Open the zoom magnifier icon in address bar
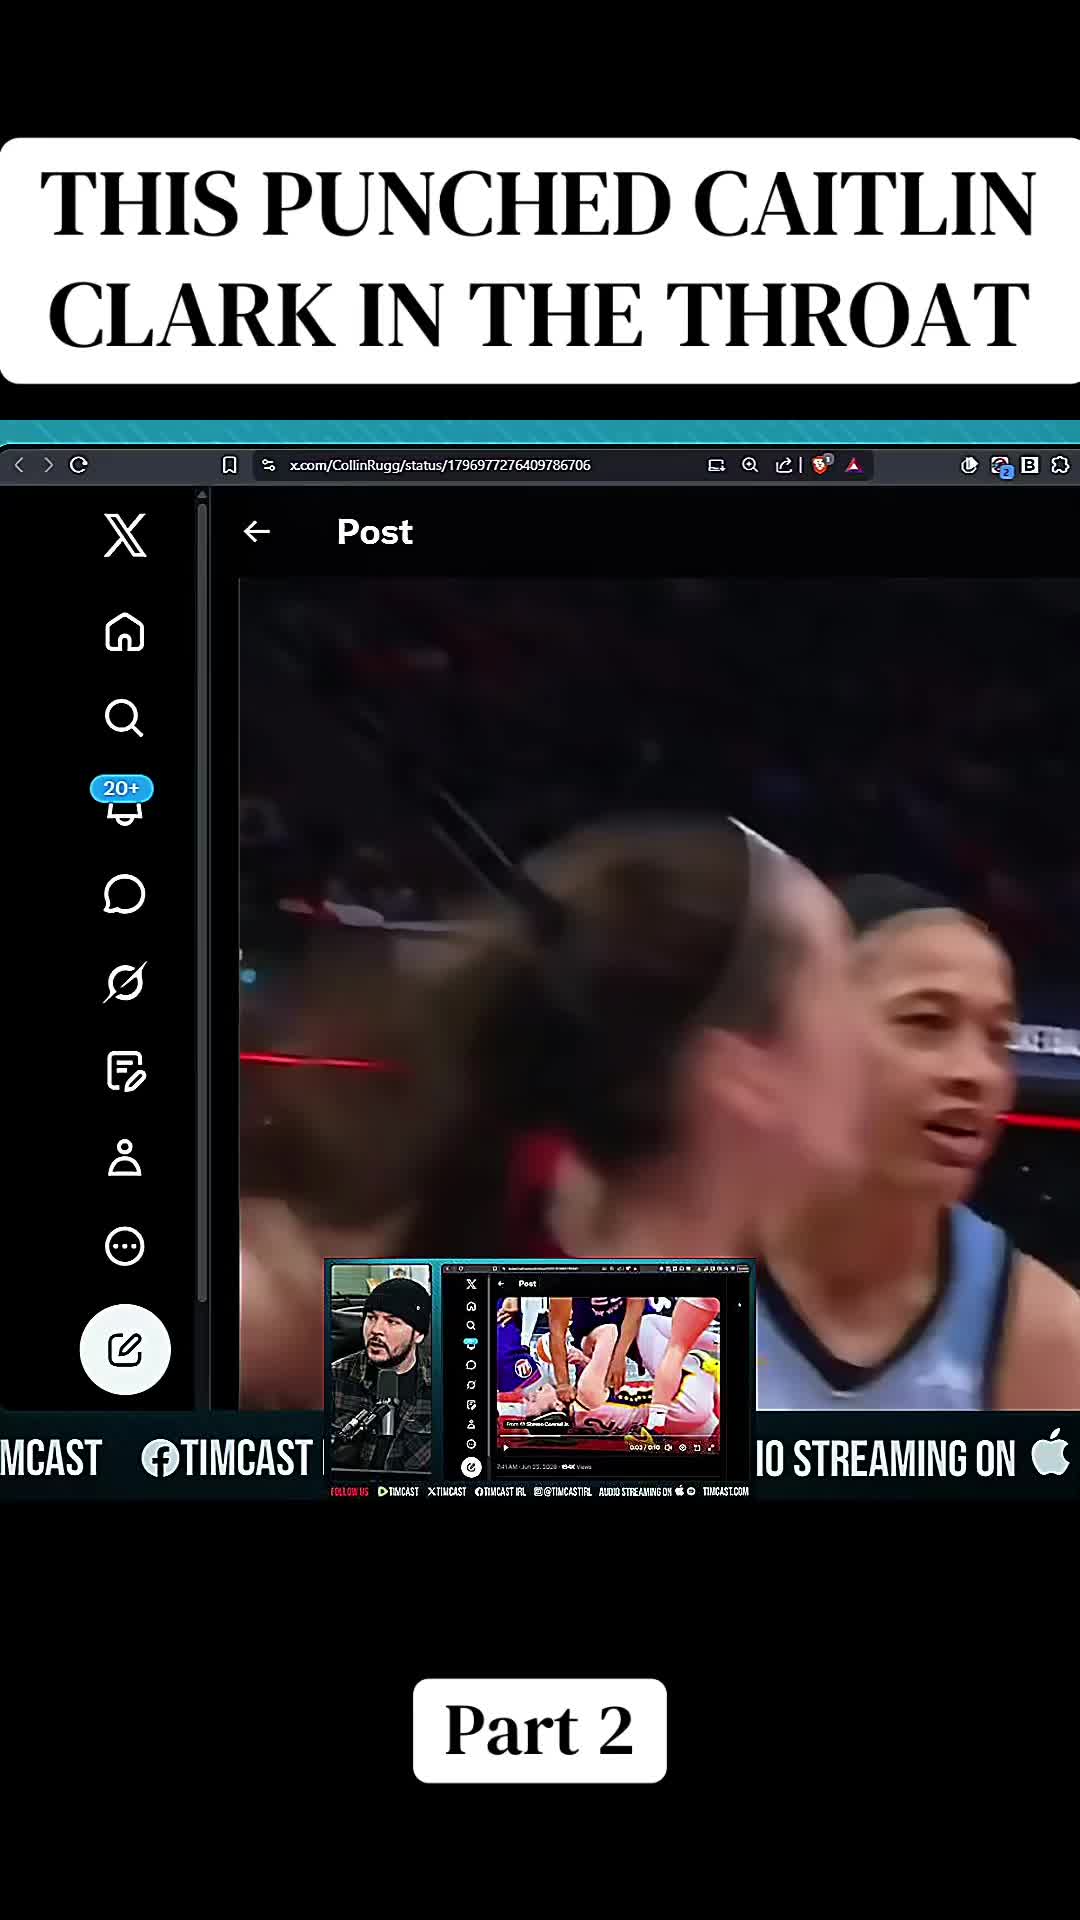 (750, 465)
